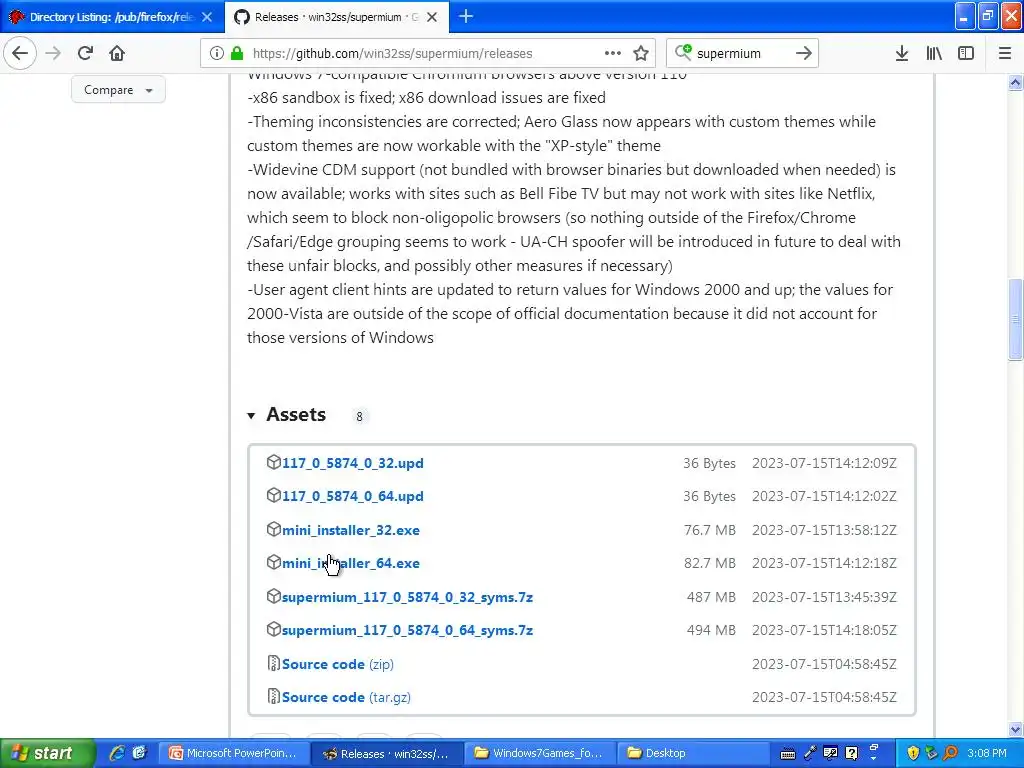1024x768 pixels.
Task: Launch Internet Explorer from quick launch
Action: [117, 753]
